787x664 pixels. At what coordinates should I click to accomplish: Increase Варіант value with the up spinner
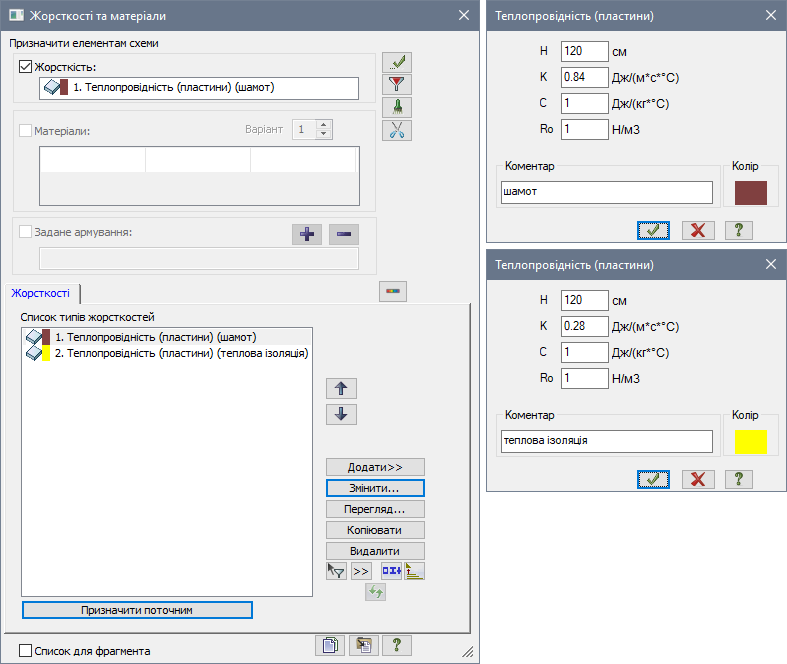coord(323,125)
